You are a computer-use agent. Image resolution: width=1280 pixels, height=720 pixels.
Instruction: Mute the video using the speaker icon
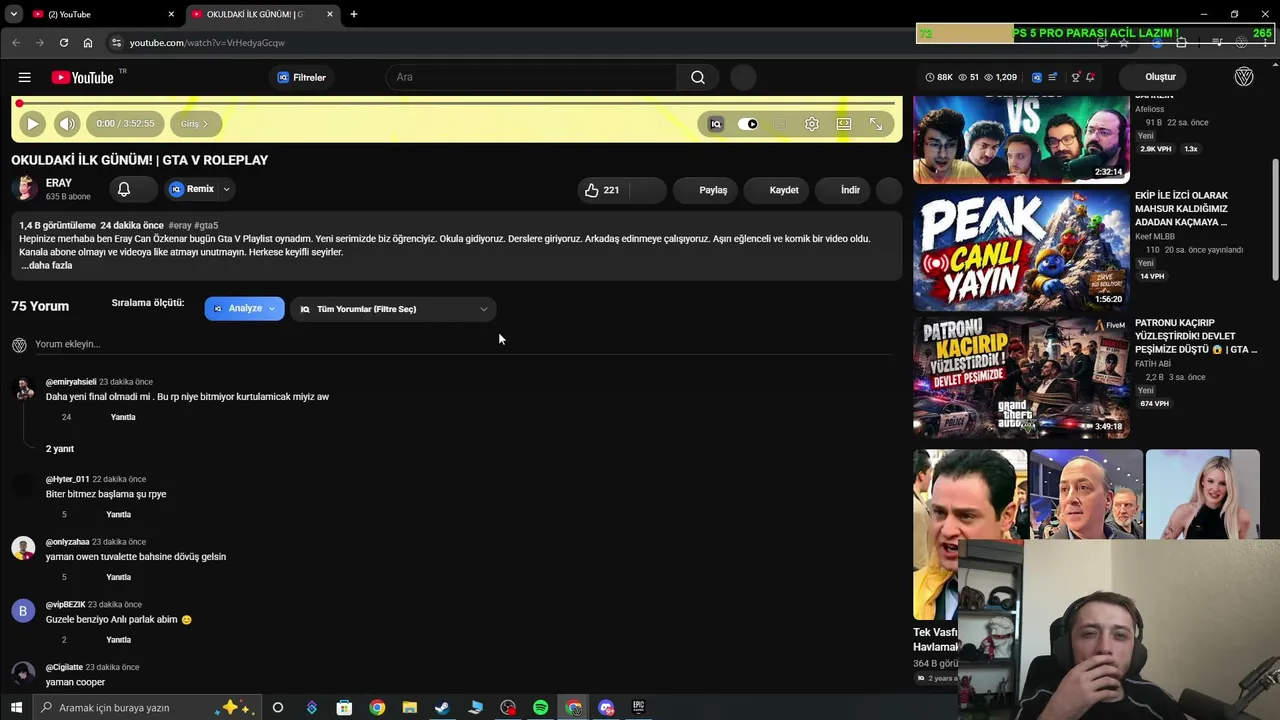pos(67,124)
